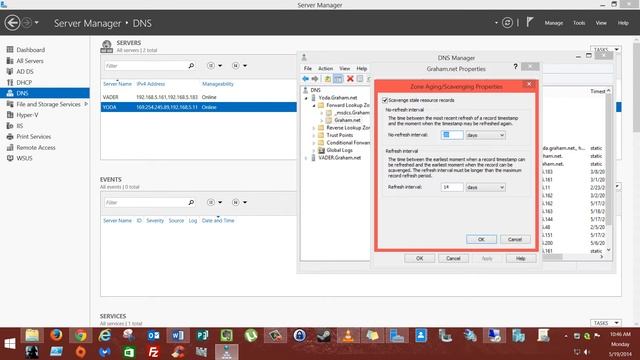Click Cancel in Graham.net Properties dialog
640x360 pixels.
453,258
